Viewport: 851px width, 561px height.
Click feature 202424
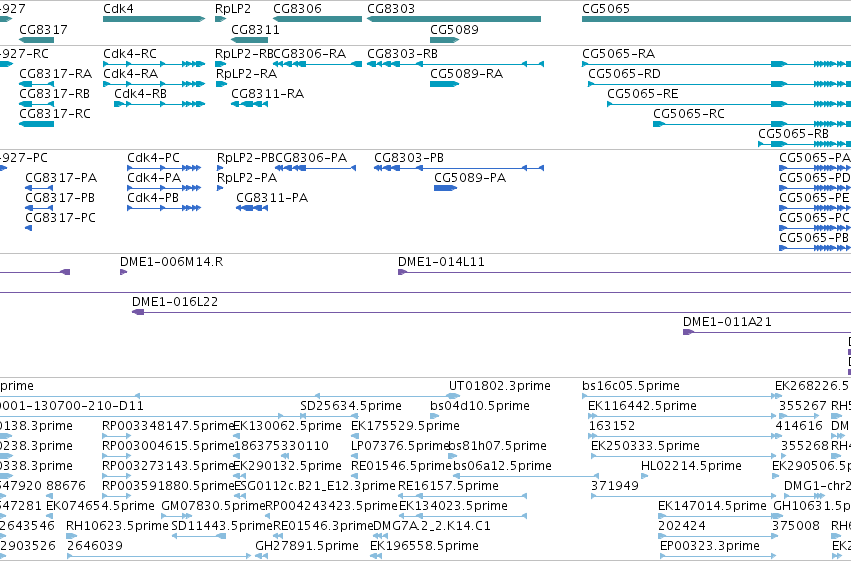682,527
